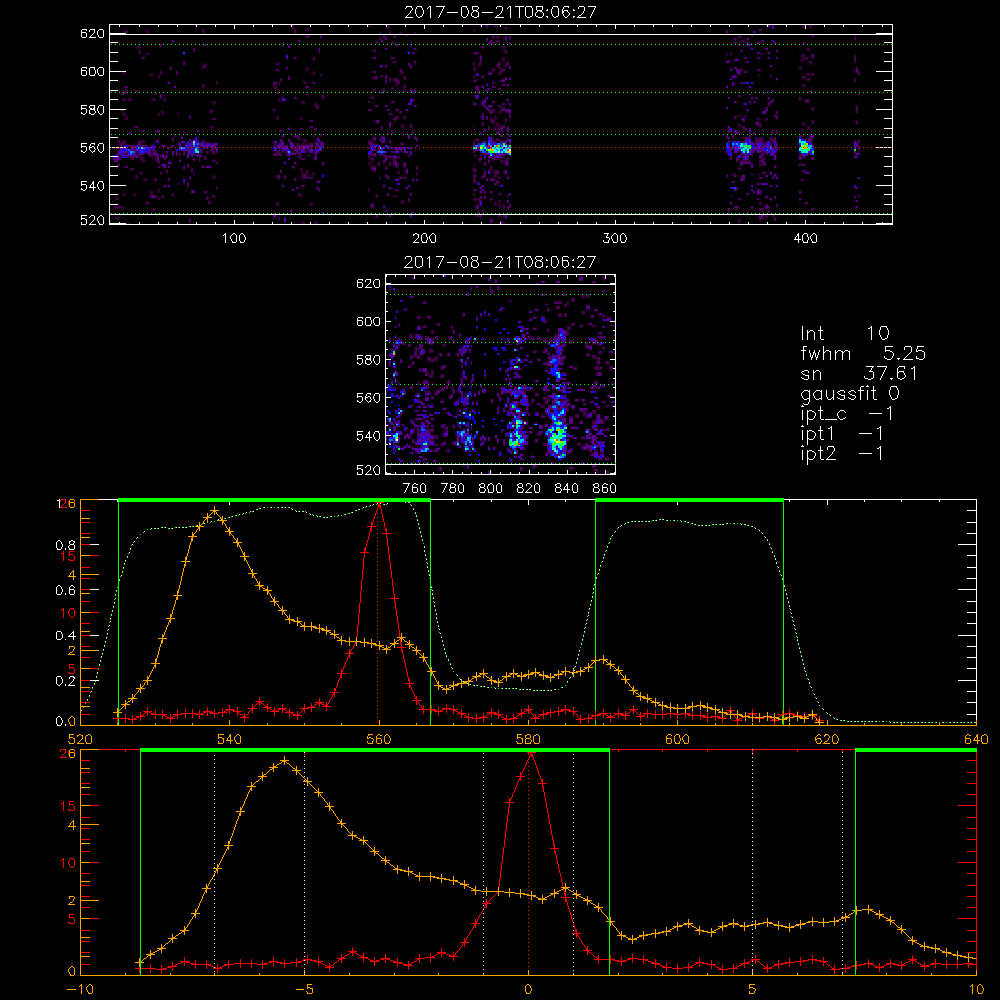Click the orange curve peak near 538 in profile plot
The image size is (1000, 1000).
point(215,511)
